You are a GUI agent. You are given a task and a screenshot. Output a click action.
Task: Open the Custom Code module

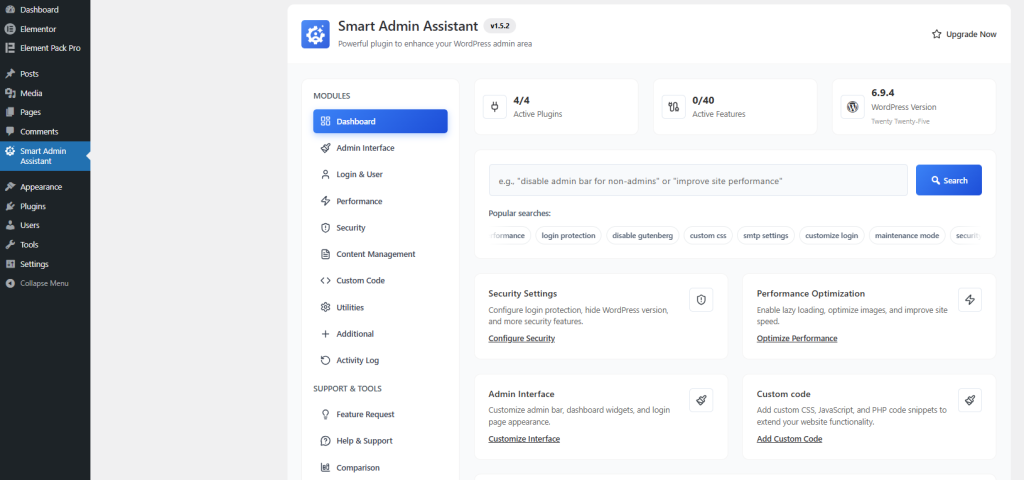[380, 280]
